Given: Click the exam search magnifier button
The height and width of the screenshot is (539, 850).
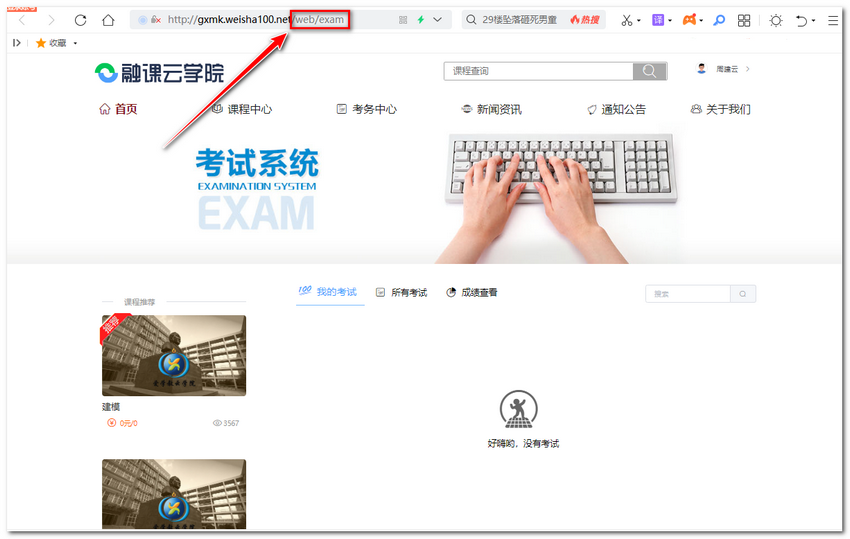Looking at the screenshot, I should tap(743, 294).
